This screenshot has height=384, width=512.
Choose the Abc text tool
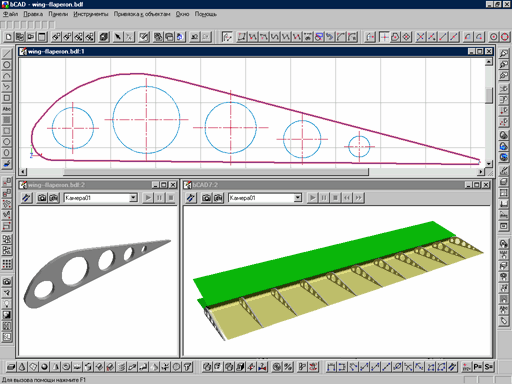point(7,109)
